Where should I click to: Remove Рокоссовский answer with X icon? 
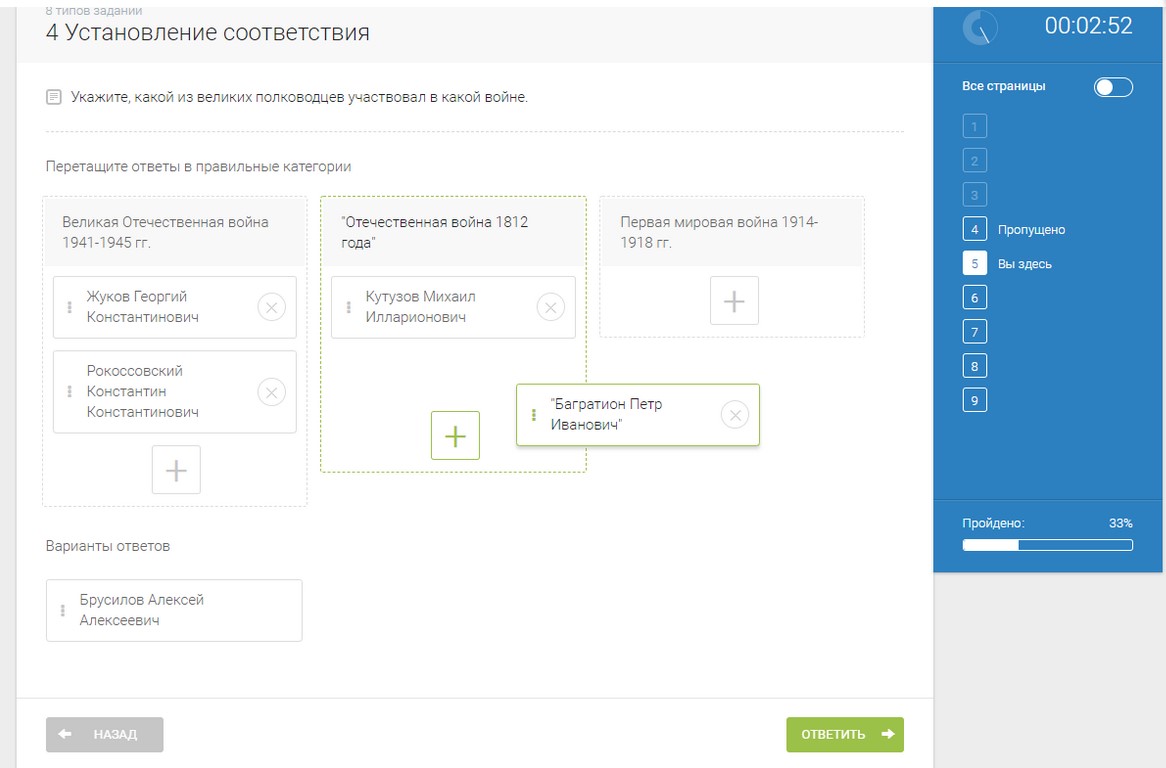271,392
